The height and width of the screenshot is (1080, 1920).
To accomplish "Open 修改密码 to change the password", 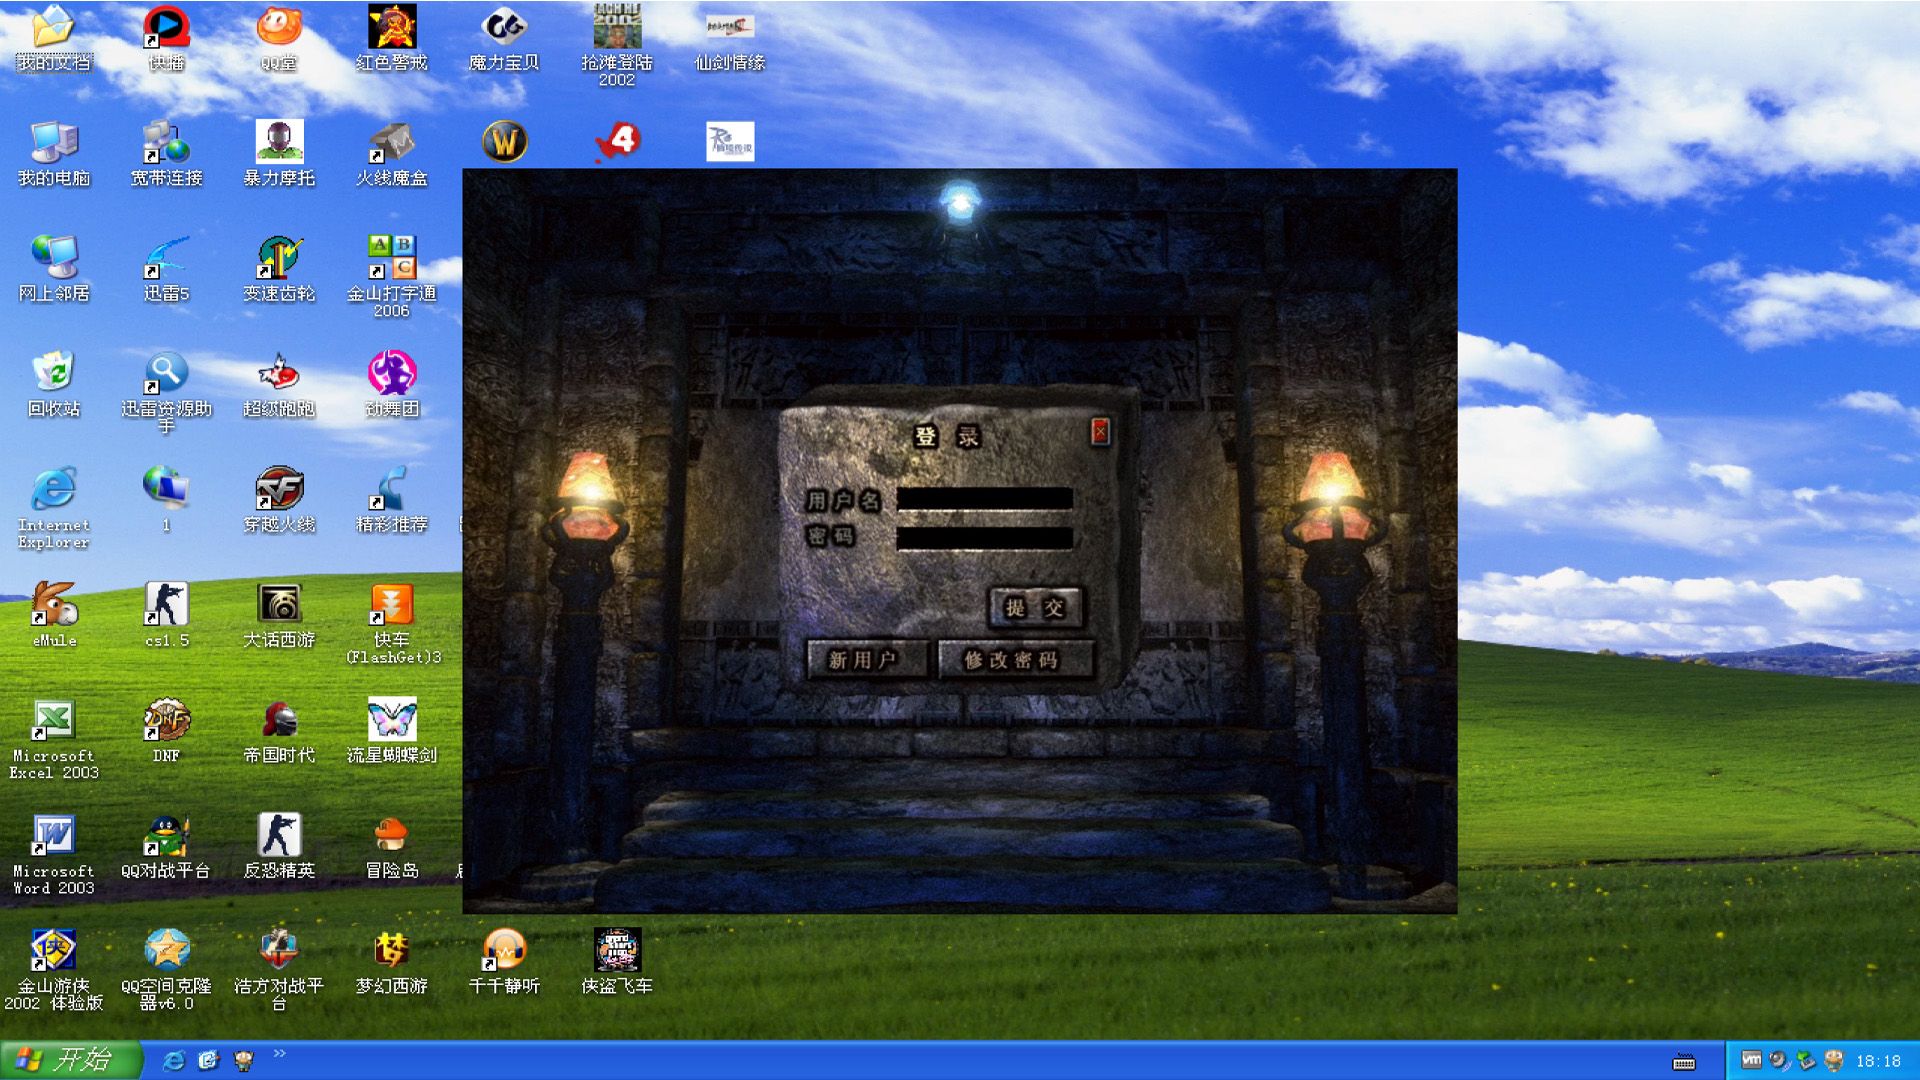I will 1015,660.
